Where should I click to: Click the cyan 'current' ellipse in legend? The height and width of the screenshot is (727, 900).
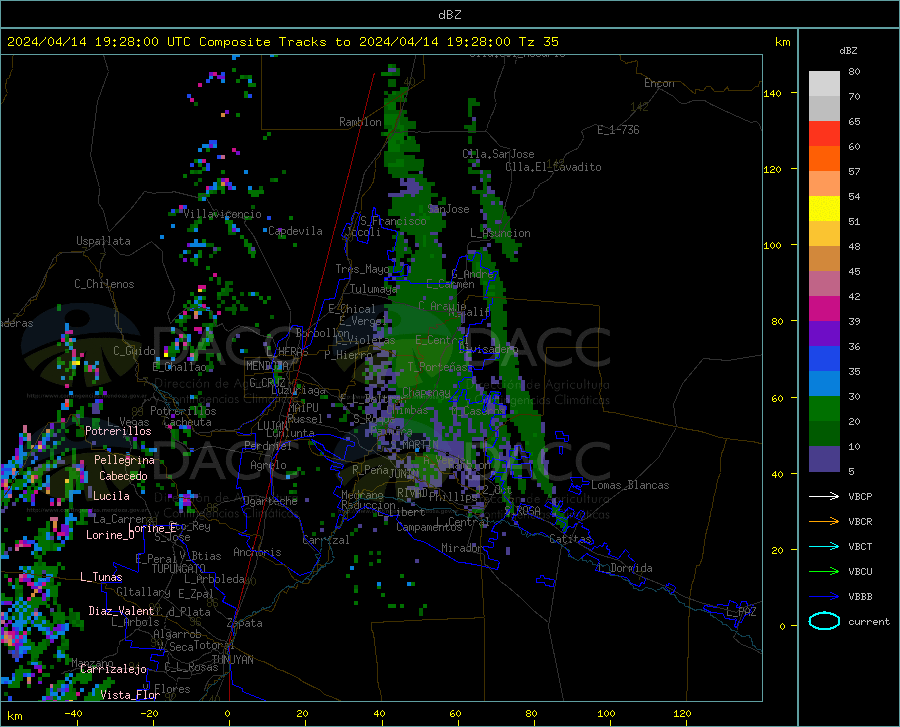pyautogui.click(x=824, y=621)
